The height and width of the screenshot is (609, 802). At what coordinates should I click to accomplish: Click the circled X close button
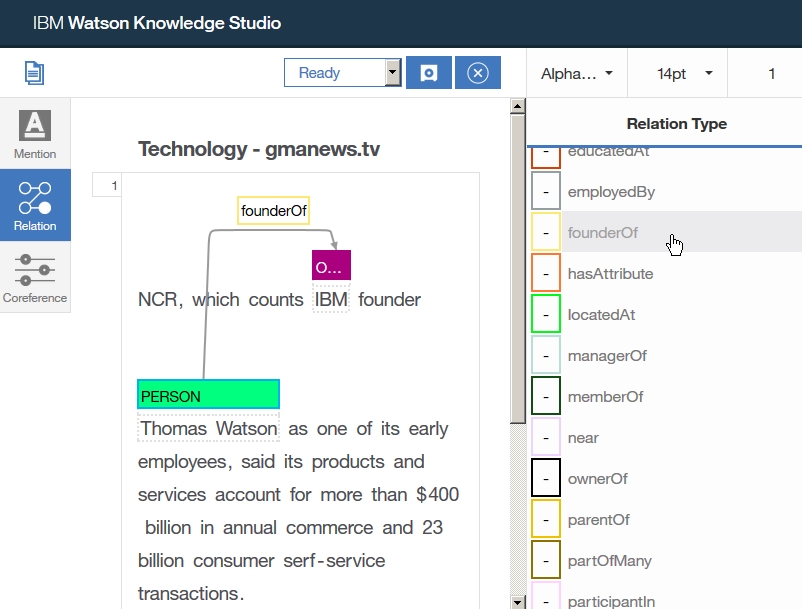point(477,73)
